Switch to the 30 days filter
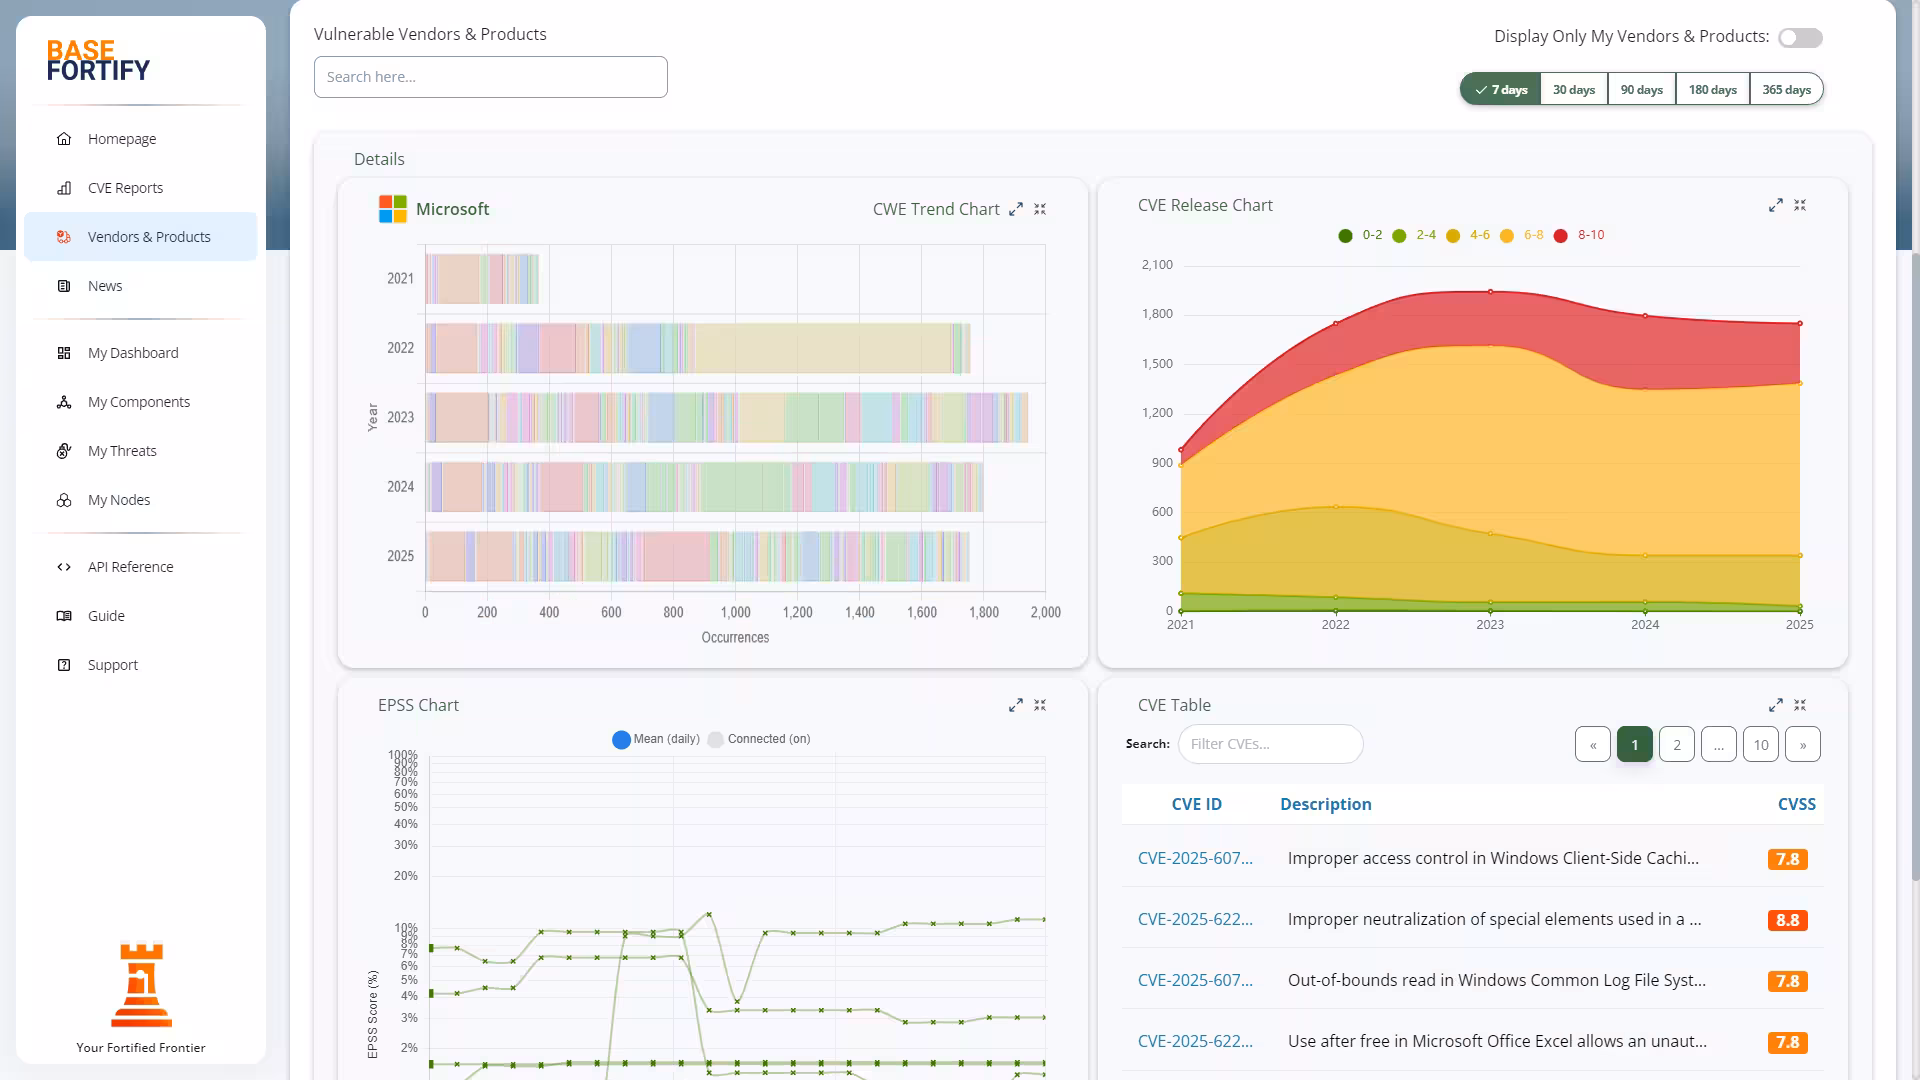 [x=1573, y=88]
